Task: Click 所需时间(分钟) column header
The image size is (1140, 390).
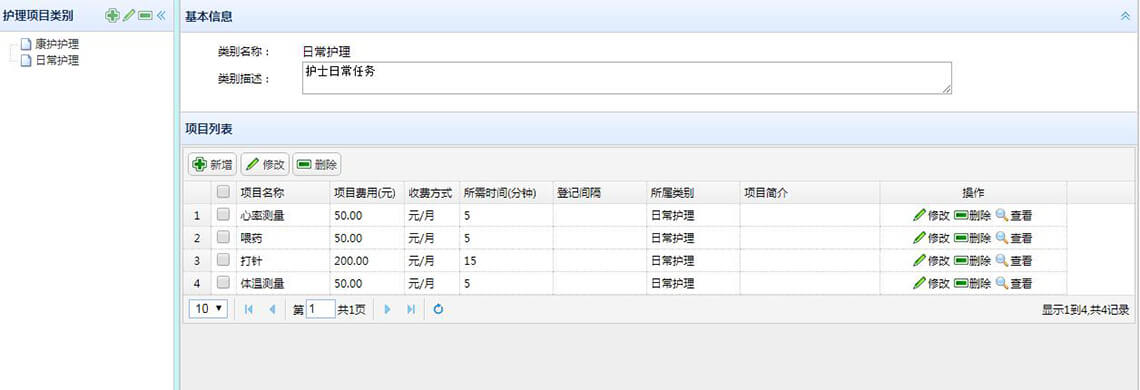Action: pos(506,193)
